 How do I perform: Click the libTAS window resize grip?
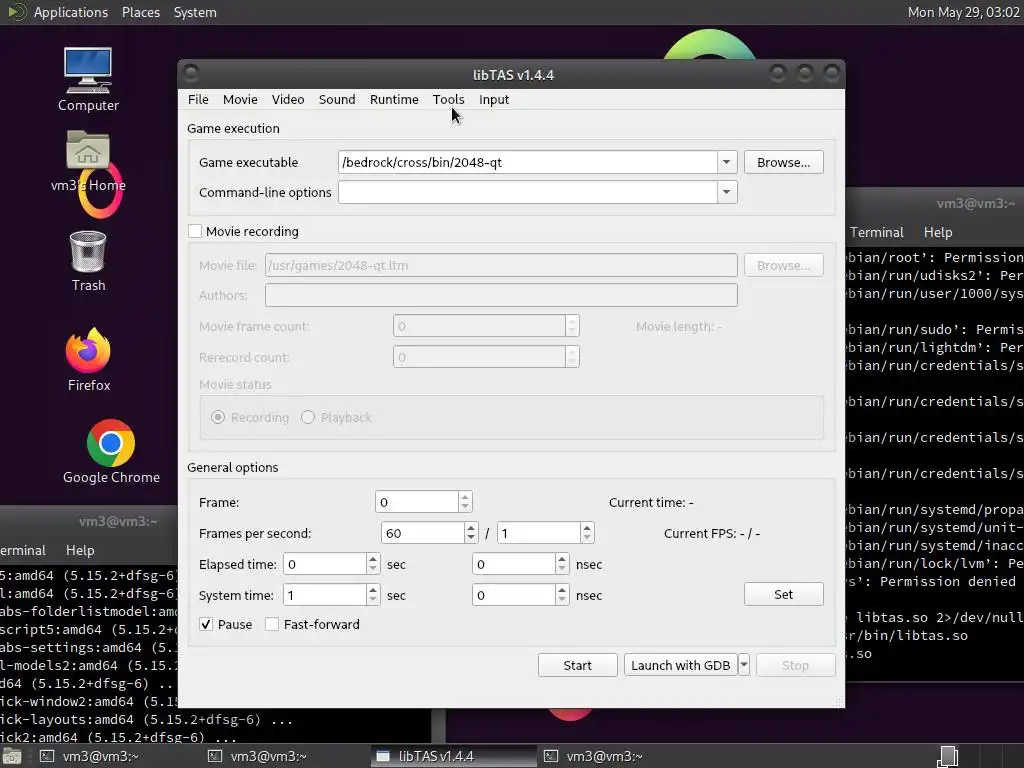point(839,701)
